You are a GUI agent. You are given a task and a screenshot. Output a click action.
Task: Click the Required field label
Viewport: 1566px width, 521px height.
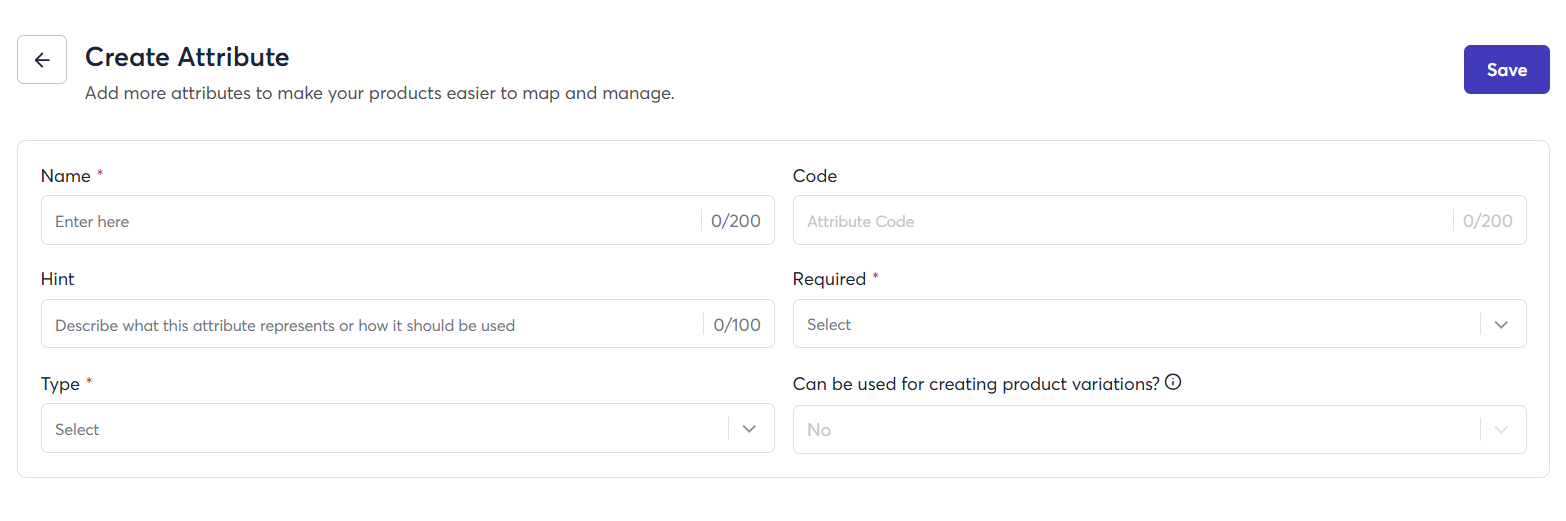pos(829,279)
